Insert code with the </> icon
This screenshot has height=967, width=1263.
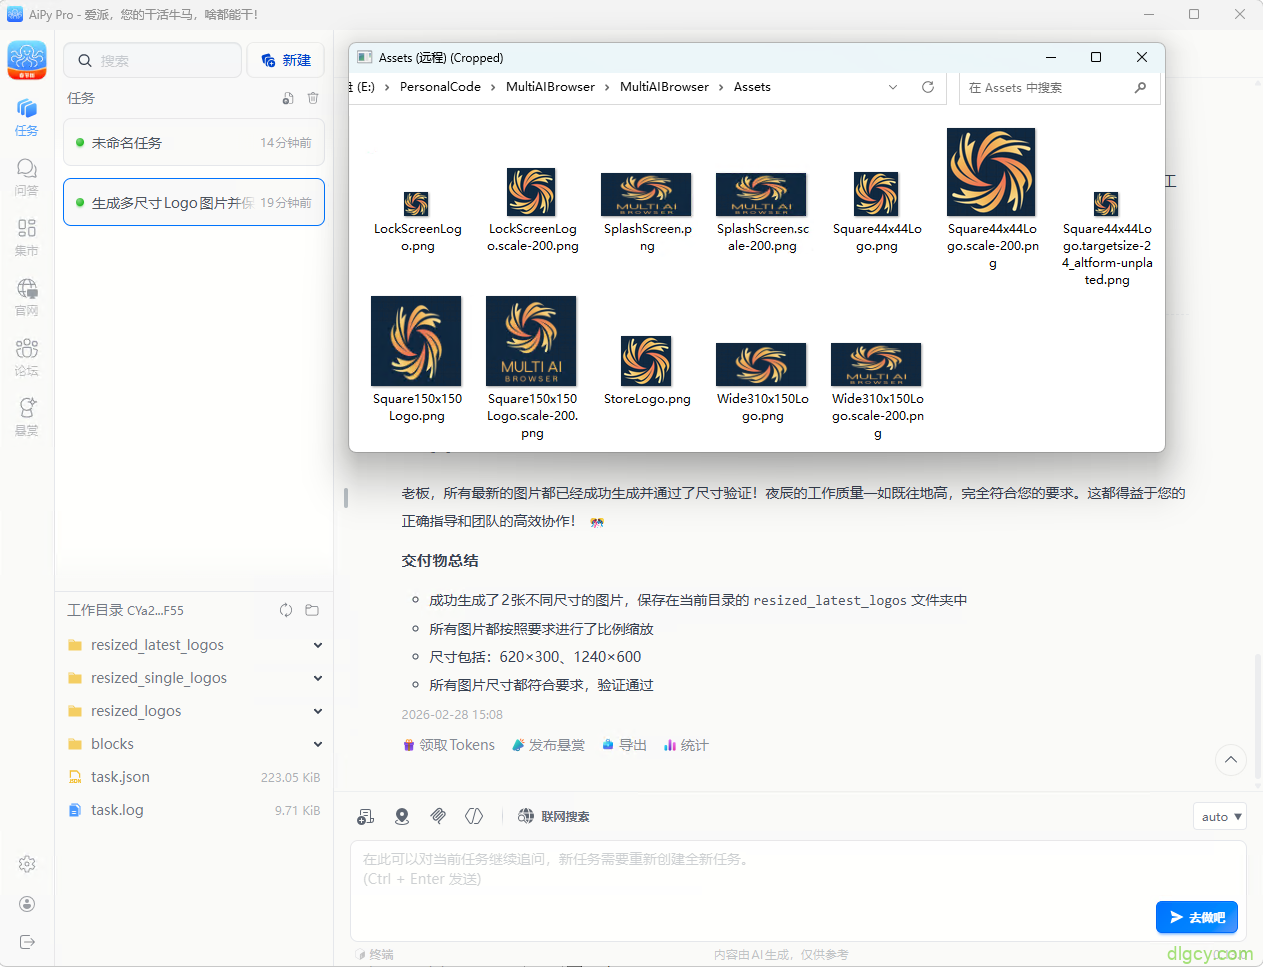tap(473, 816)
